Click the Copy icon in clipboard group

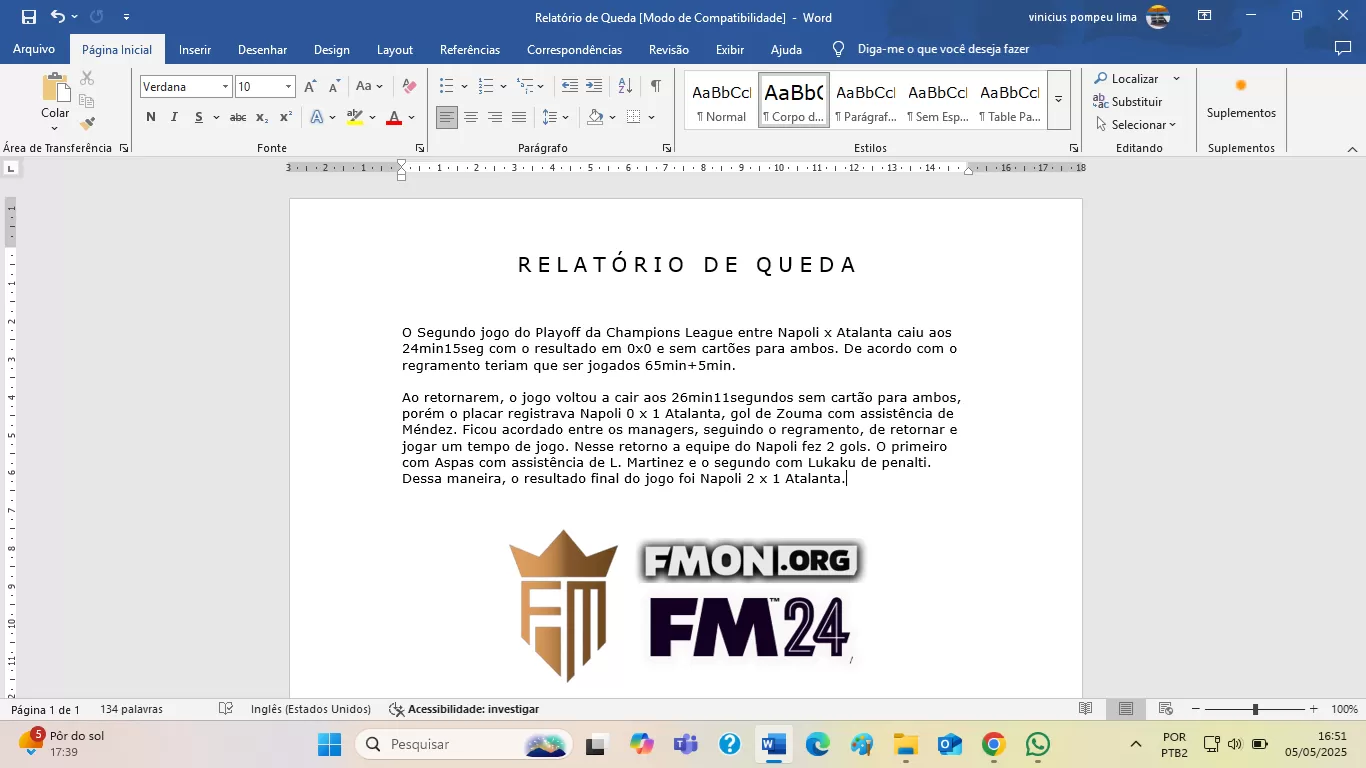[87, 101]
